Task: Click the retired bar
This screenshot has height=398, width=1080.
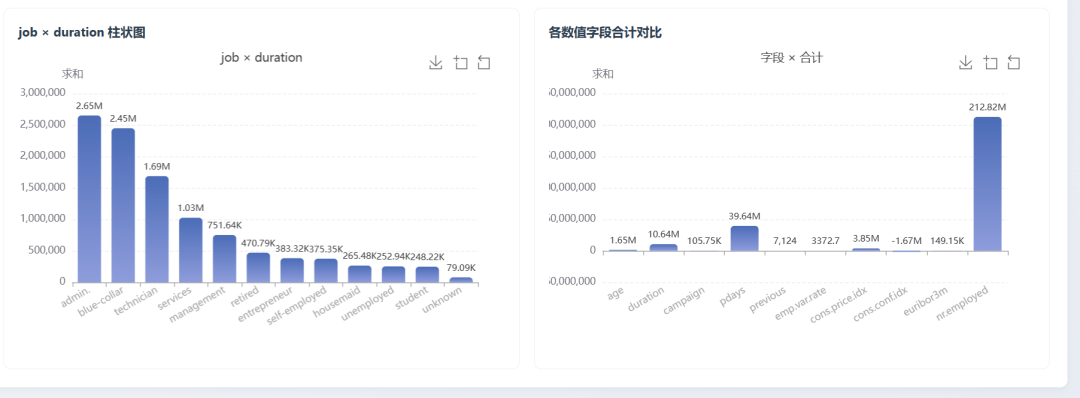Action: coord(258,268)
